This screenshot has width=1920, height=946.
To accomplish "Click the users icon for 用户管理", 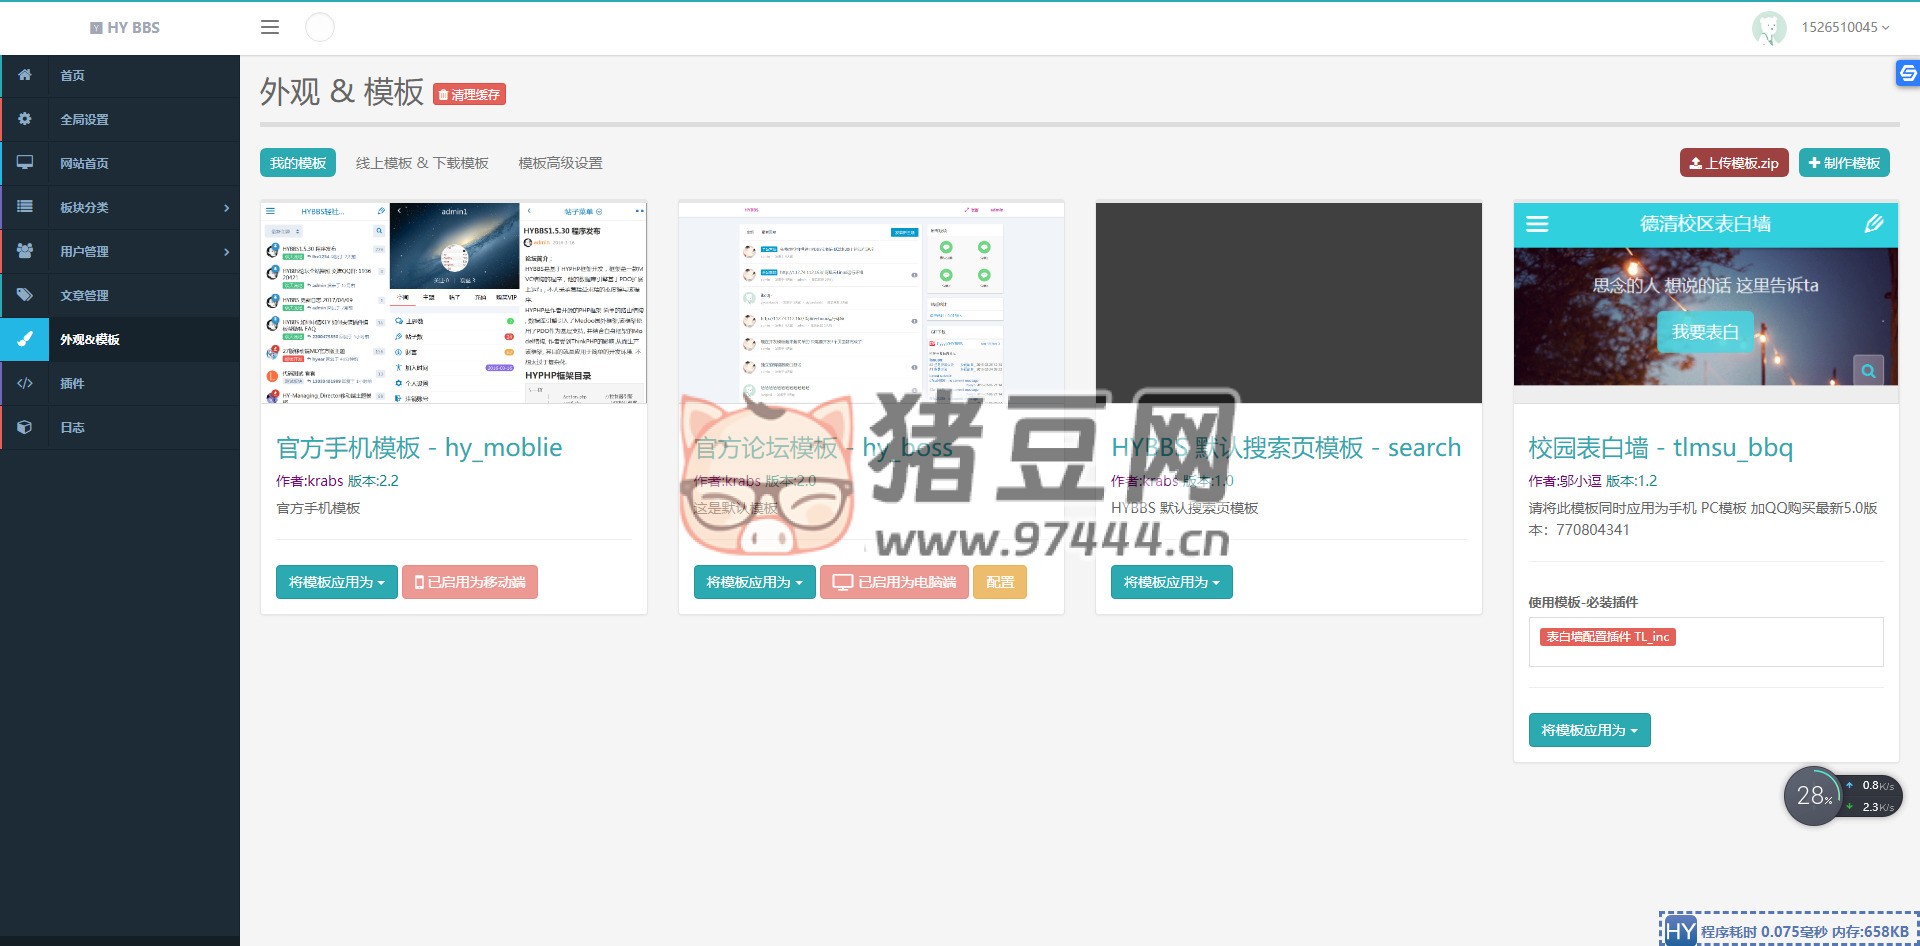I will click(25, 251).
